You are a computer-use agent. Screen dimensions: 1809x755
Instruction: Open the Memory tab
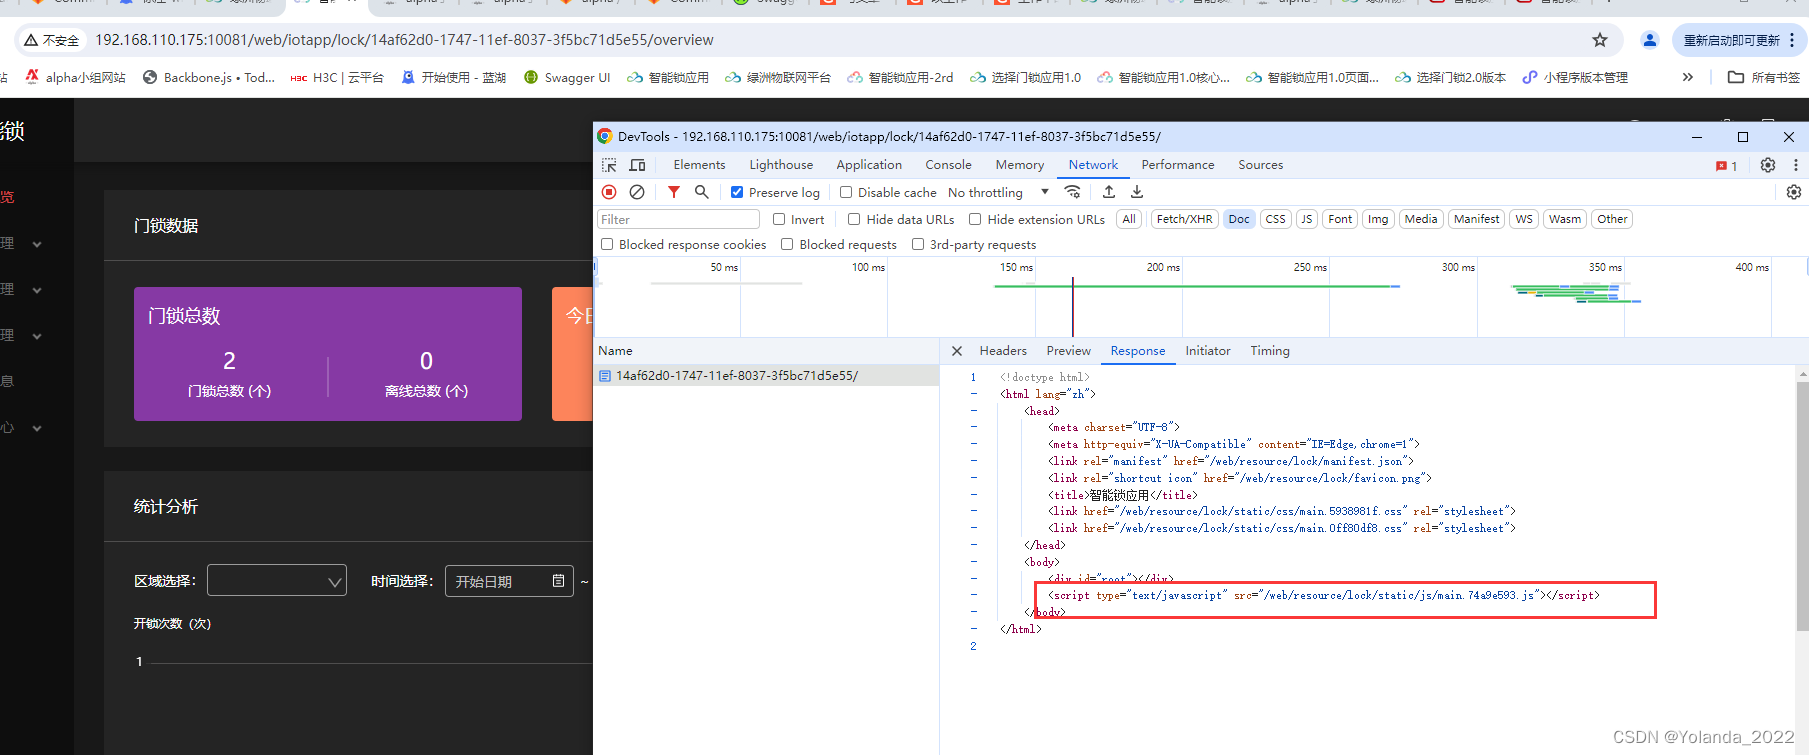click(x=1019, y=165)
